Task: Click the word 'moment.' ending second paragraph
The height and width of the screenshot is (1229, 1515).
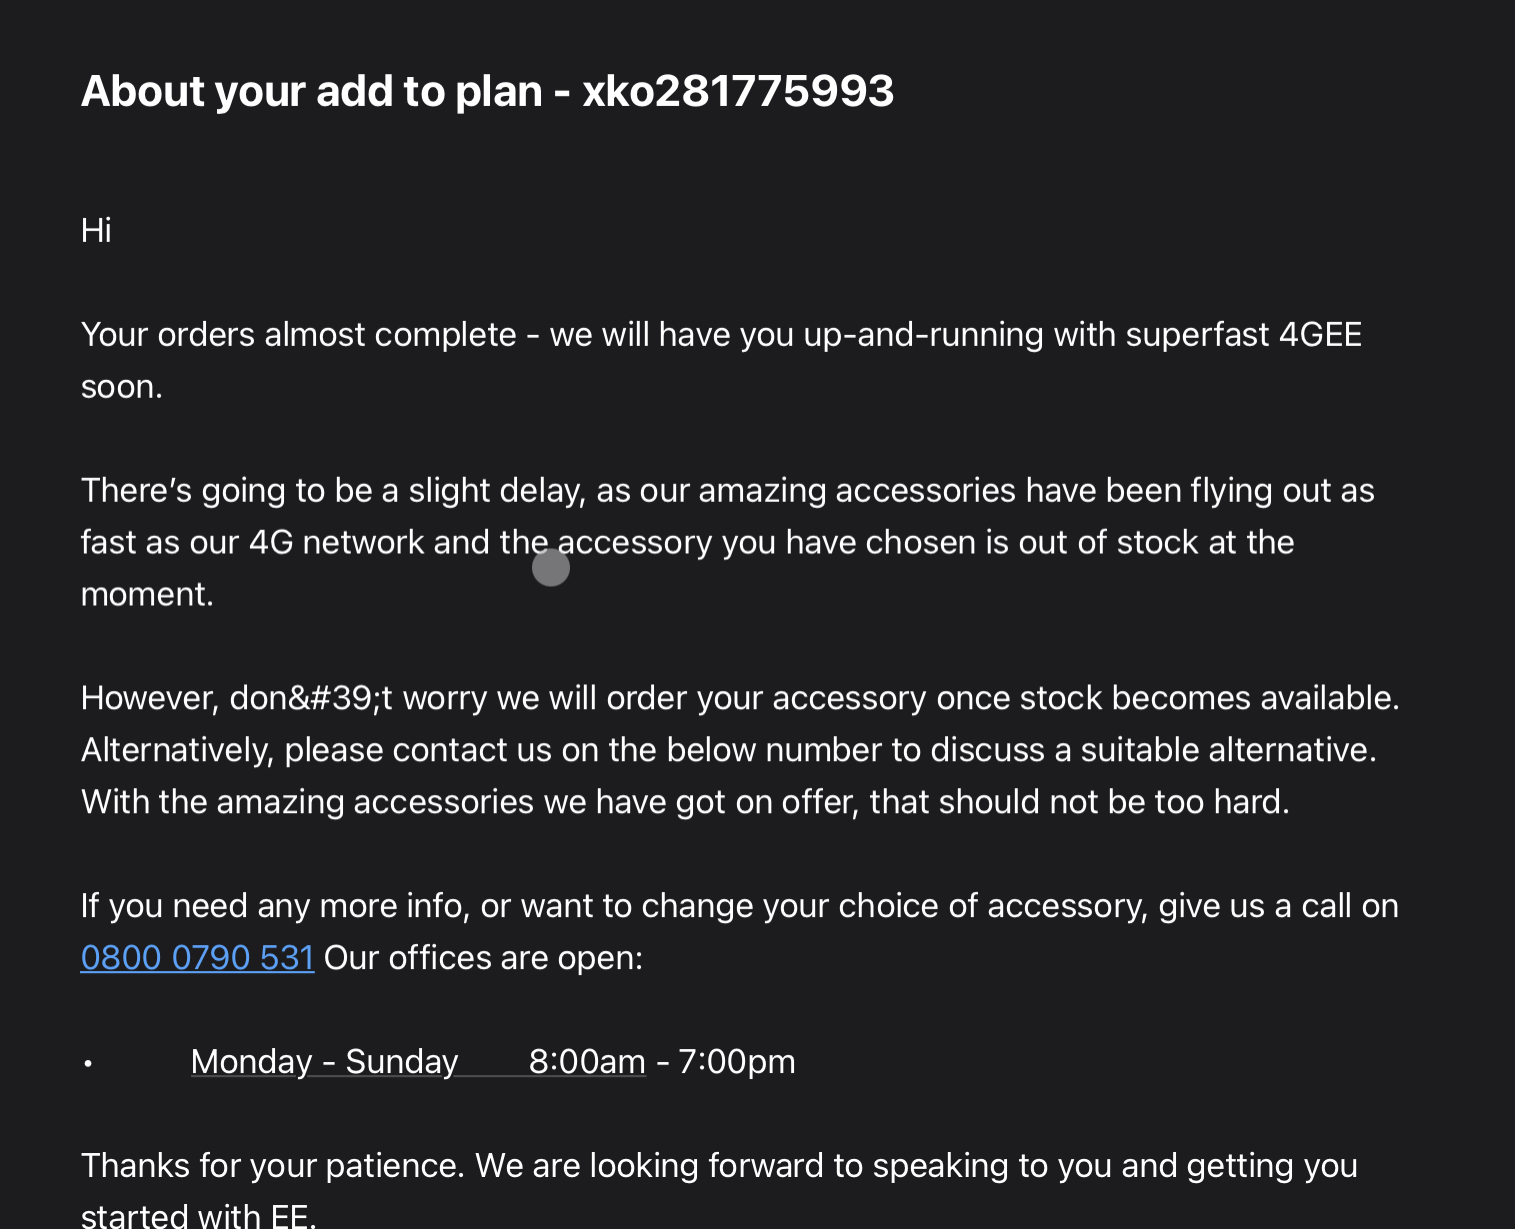Action: (x=147, y=594)
